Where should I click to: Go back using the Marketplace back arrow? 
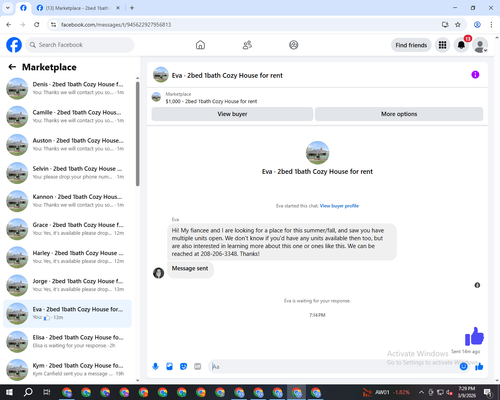coord(12,67)
